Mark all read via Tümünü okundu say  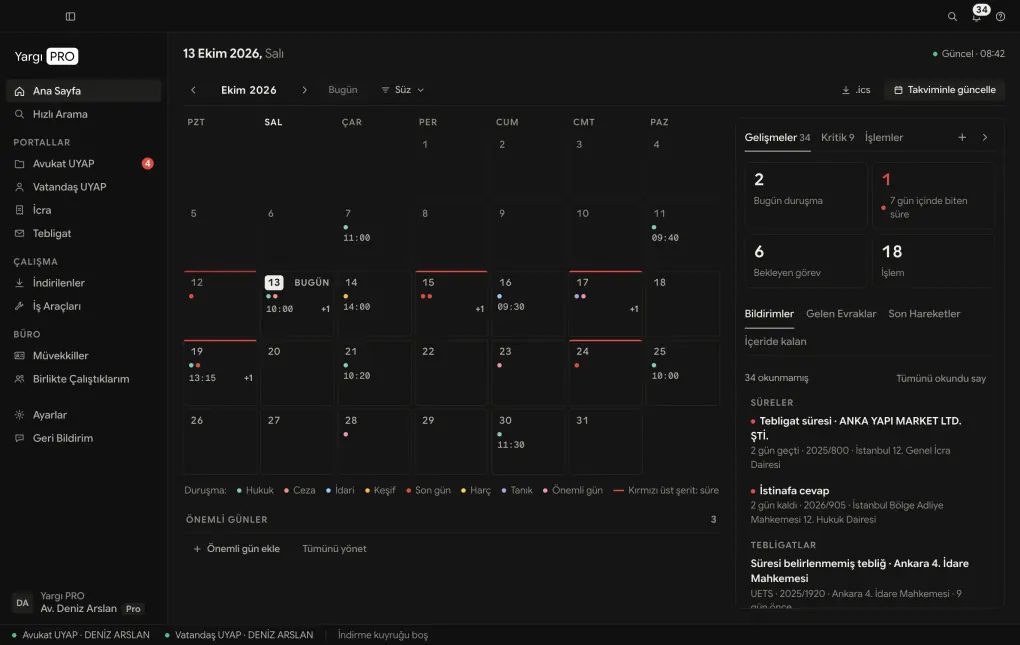pos(941,378)
